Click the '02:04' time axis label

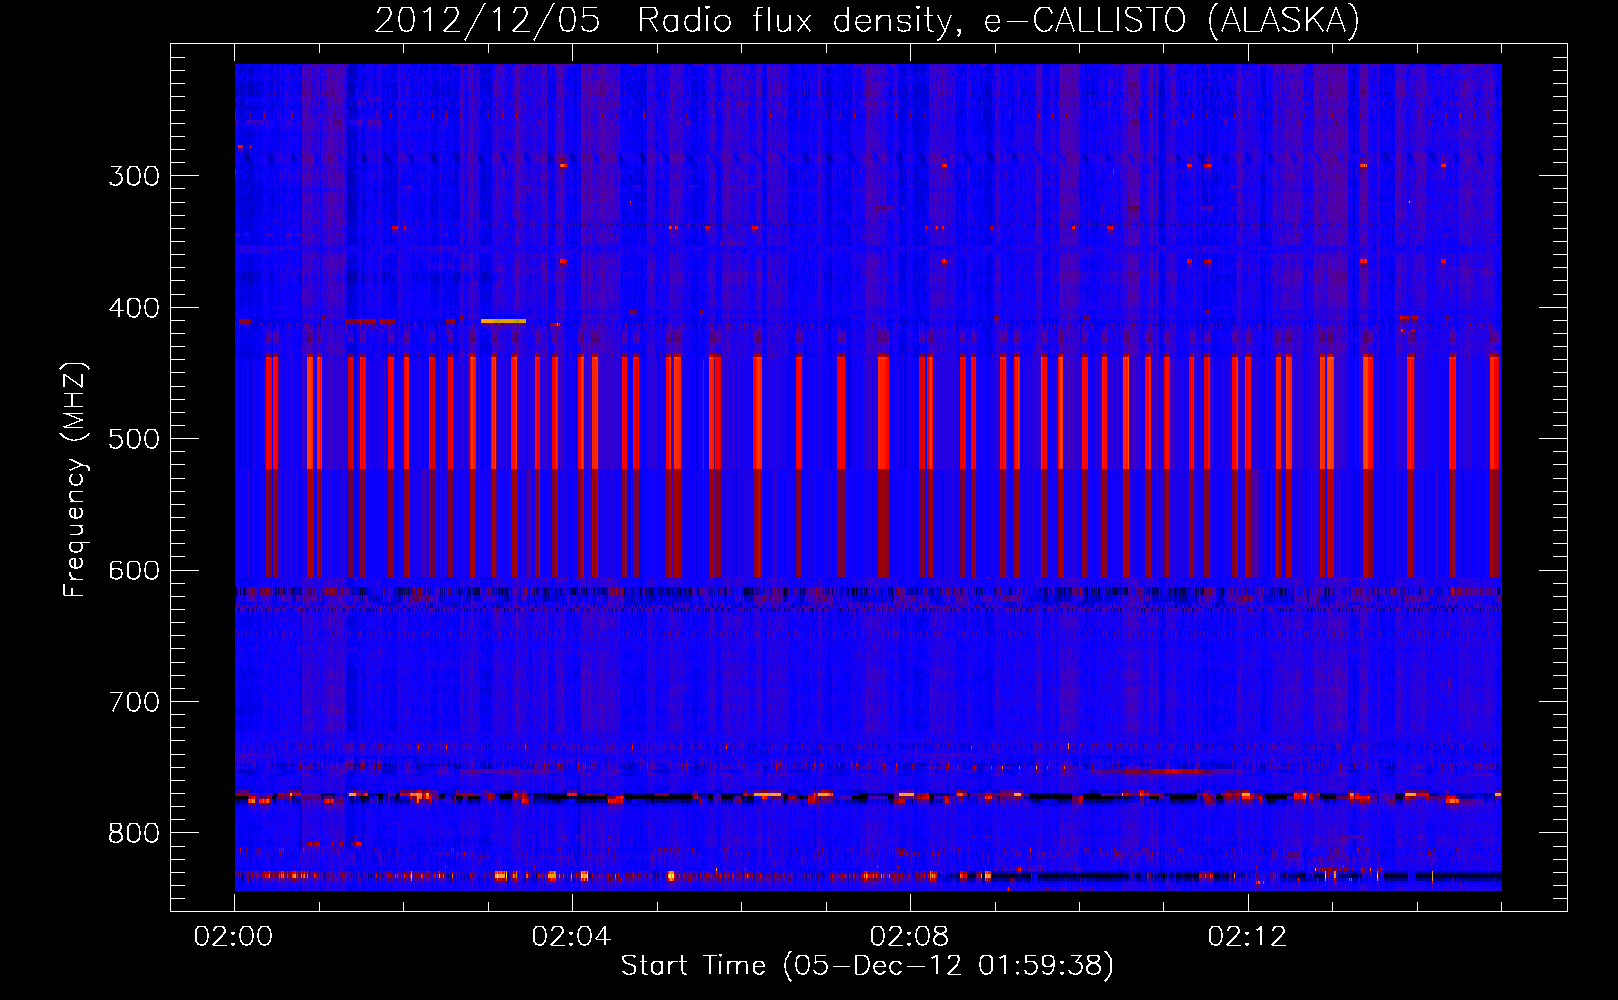pyautogui.click(x=571, y=936)
